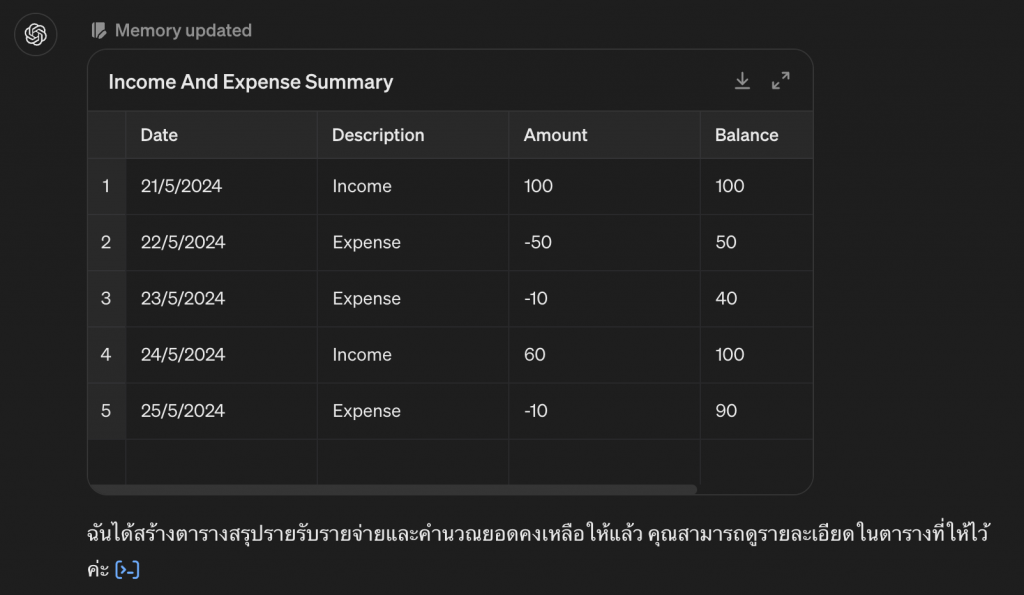Select the Description column header
This screenshot has height=595, width=1024.
pos(413,135)
